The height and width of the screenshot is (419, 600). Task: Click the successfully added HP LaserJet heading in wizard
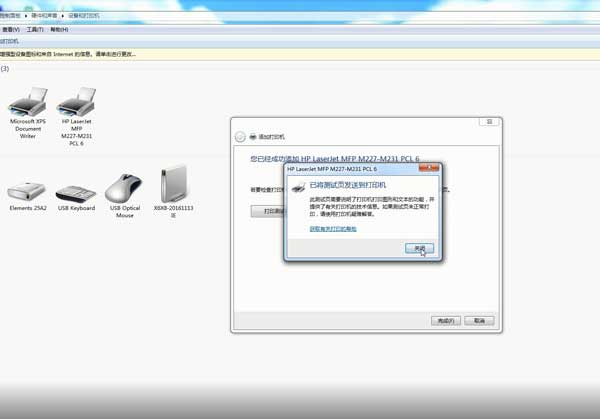click(335, 158)
